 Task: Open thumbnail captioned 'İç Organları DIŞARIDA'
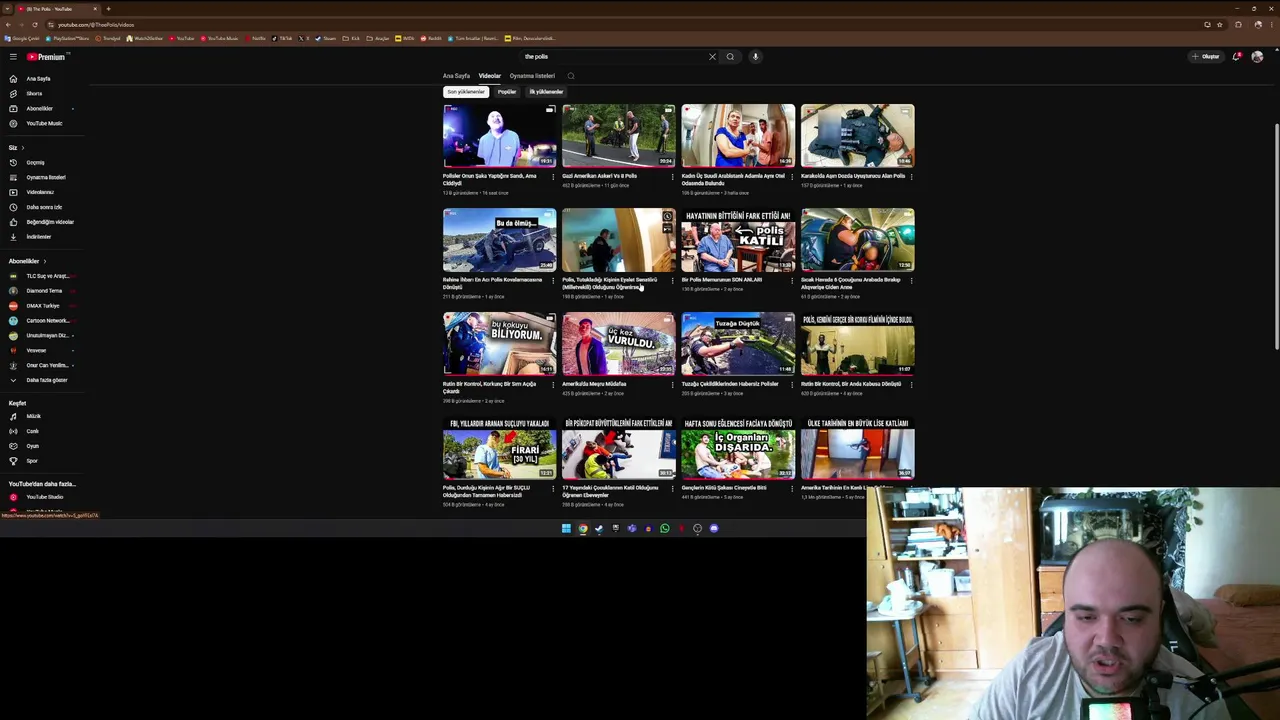pos(738,448)
